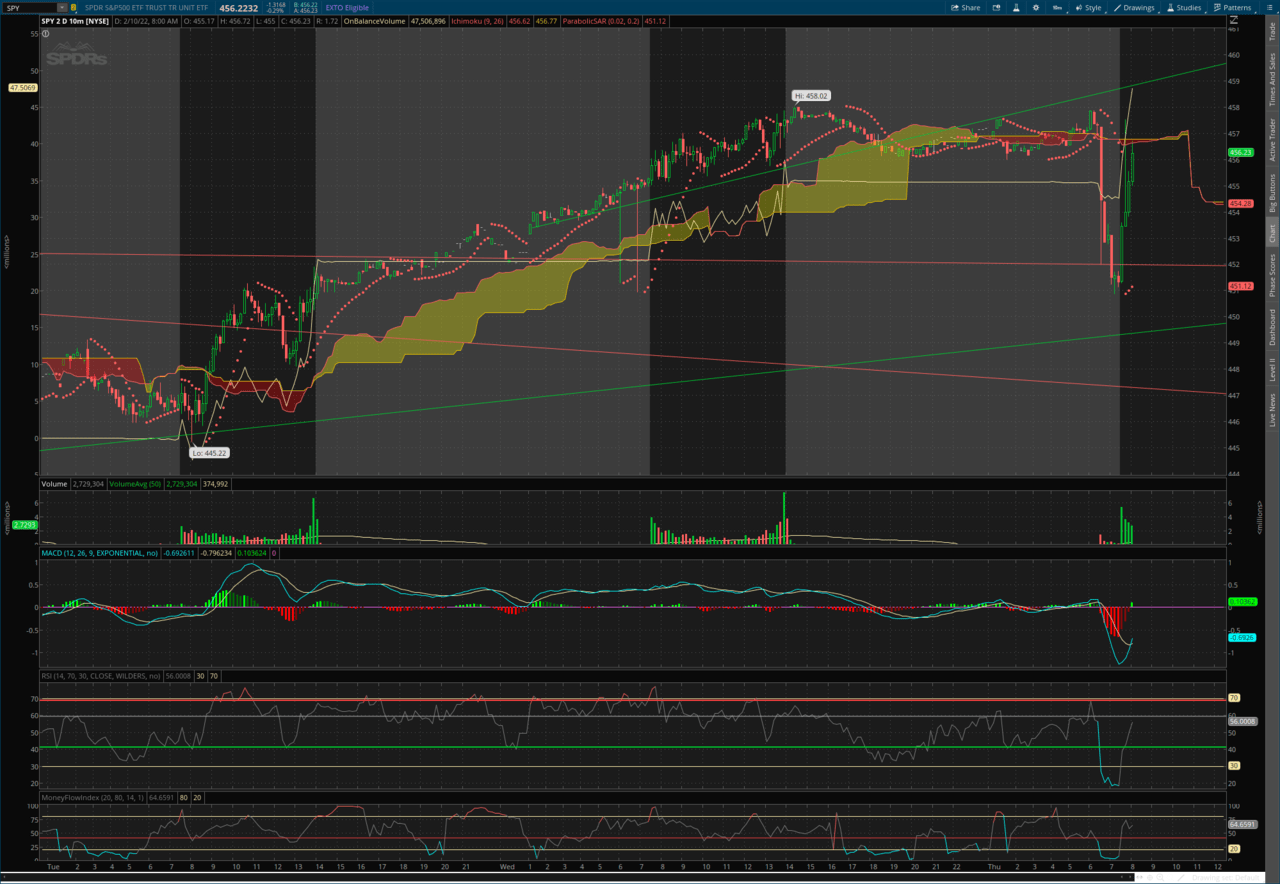This screenshot has width=1280, height=884.
Task: Open chart settings gear icon
Action: tap(1036, 7)
